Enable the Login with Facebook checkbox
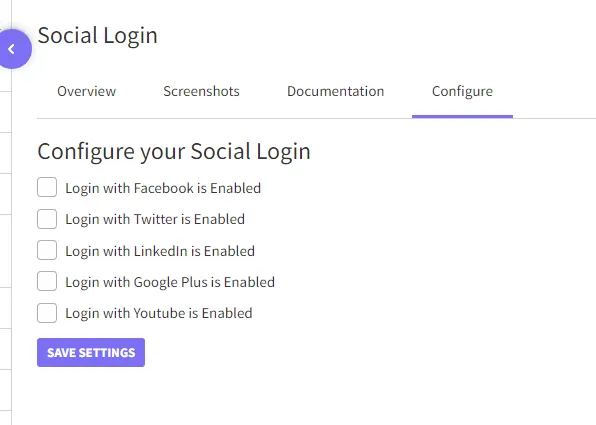The width and height of the screenshot is (596, 425). pyautogui.click(x=47, y=187)
